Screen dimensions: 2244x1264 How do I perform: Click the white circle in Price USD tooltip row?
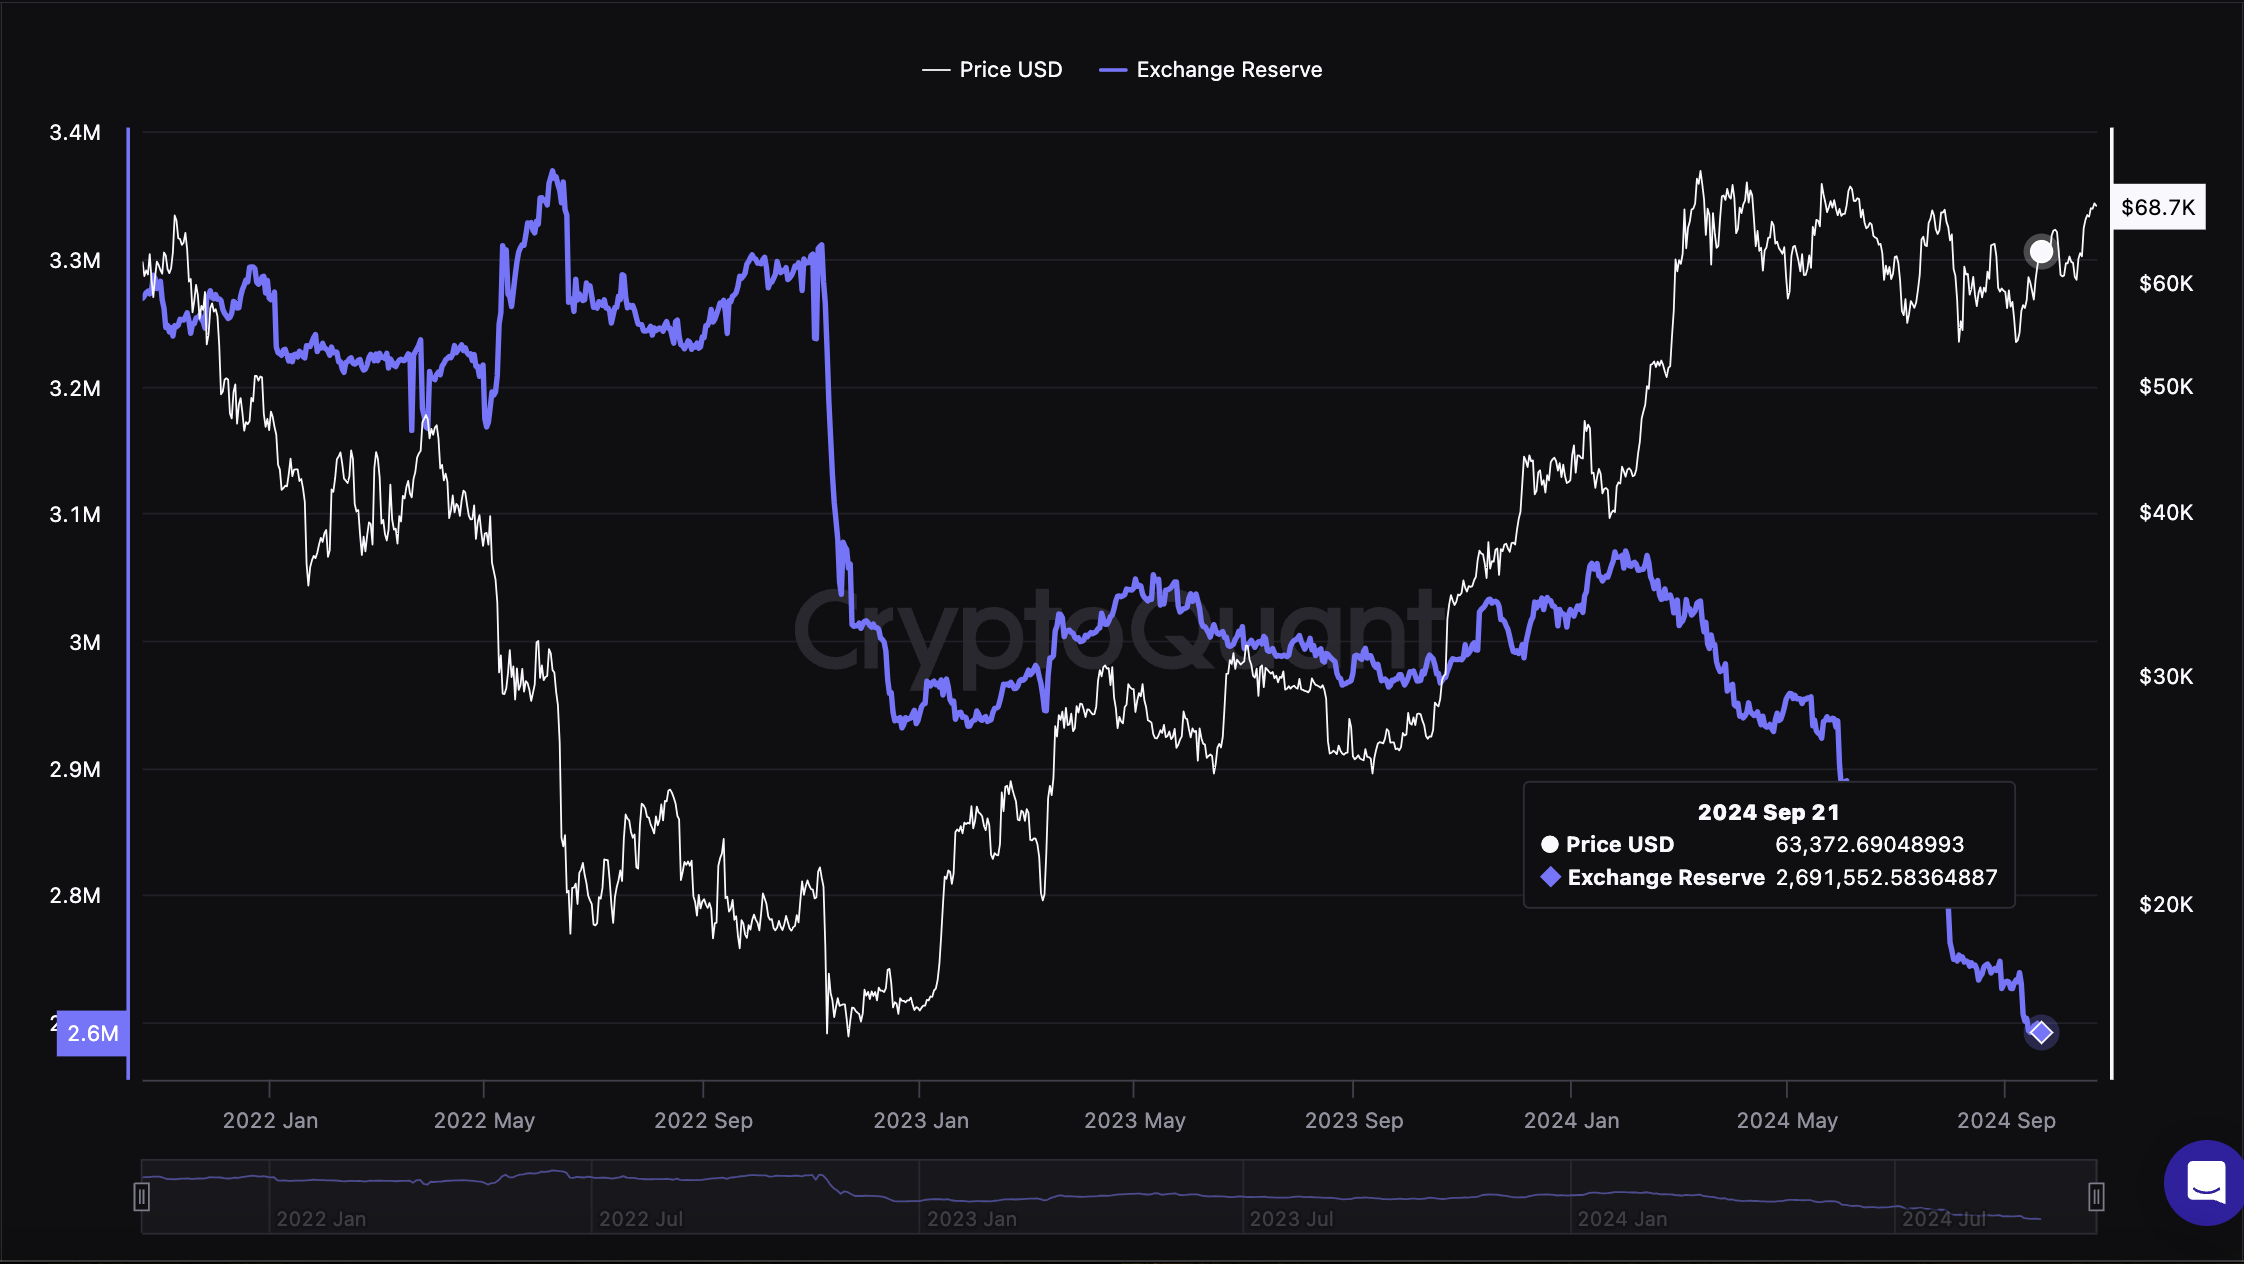click(1550, 844)
